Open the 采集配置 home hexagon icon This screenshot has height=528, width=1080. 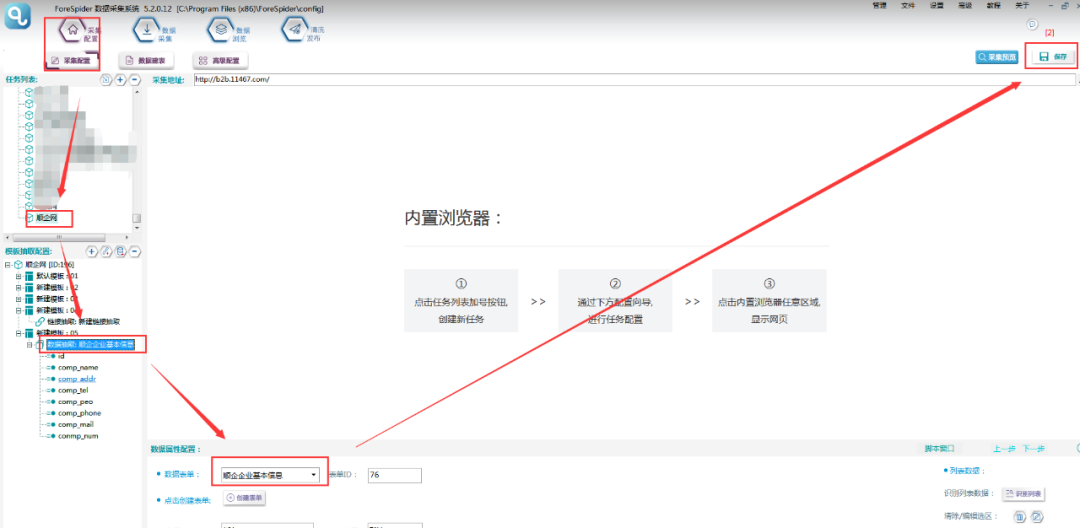[x=73, y=30]
